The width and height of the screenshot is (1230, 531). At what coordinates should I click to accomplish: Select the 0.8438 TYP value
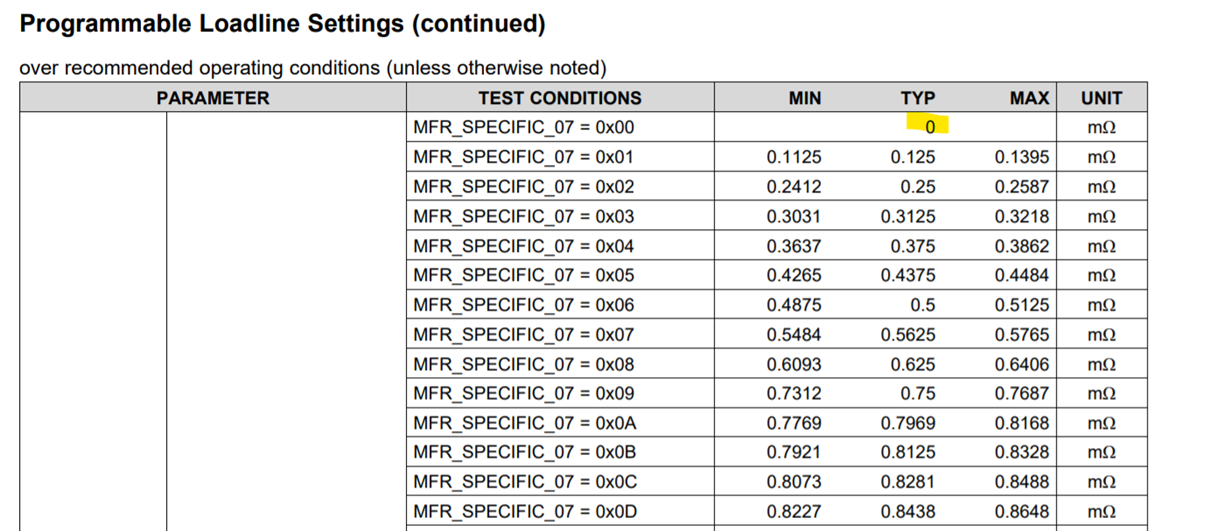tap(908, 511)
